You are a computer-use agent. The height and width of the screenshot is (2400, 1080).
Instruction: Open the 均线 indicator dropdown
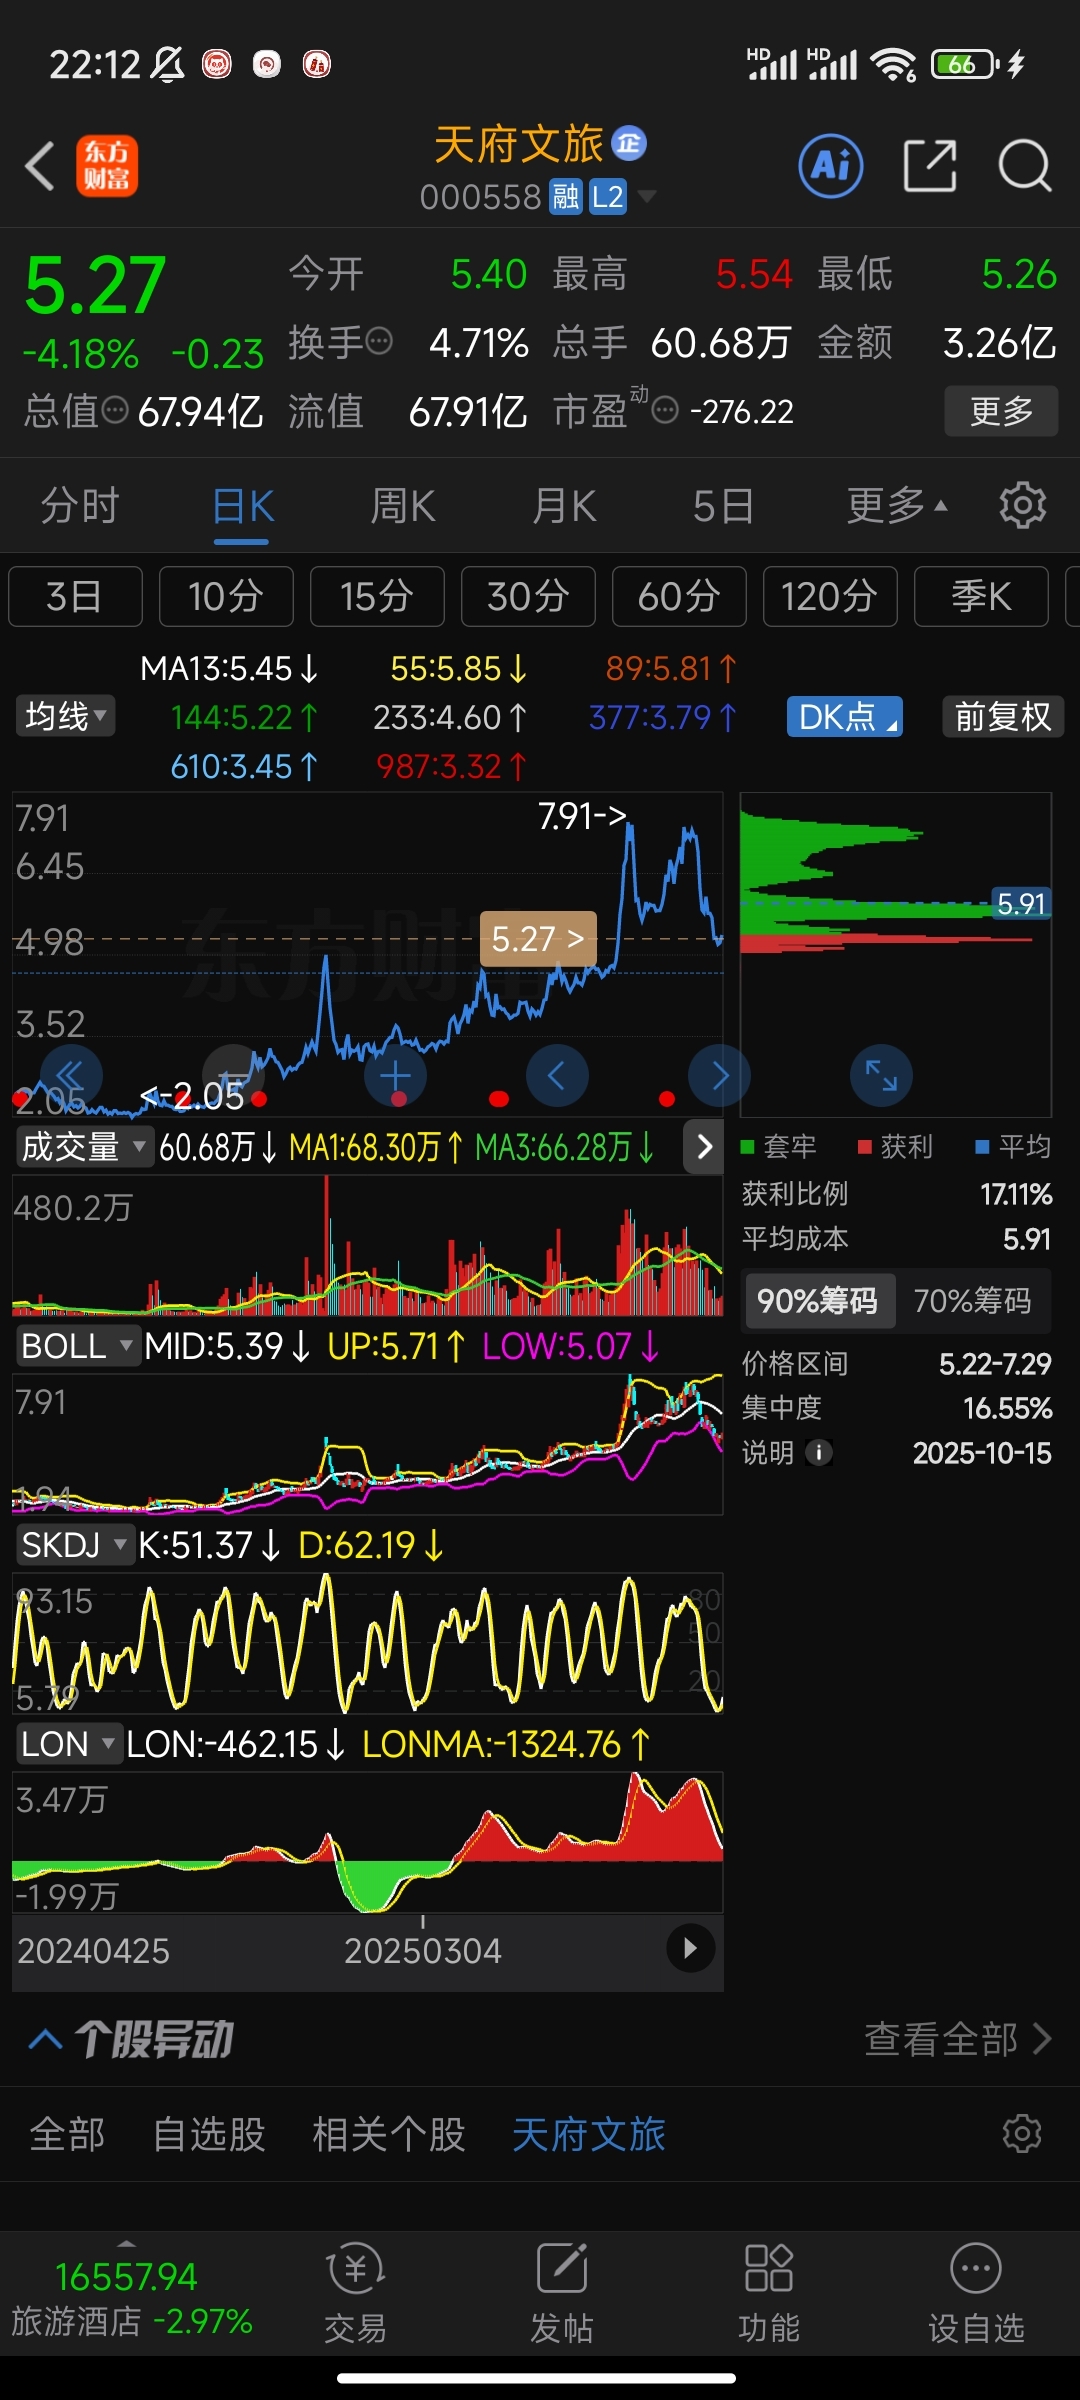[x=65, y=716]
